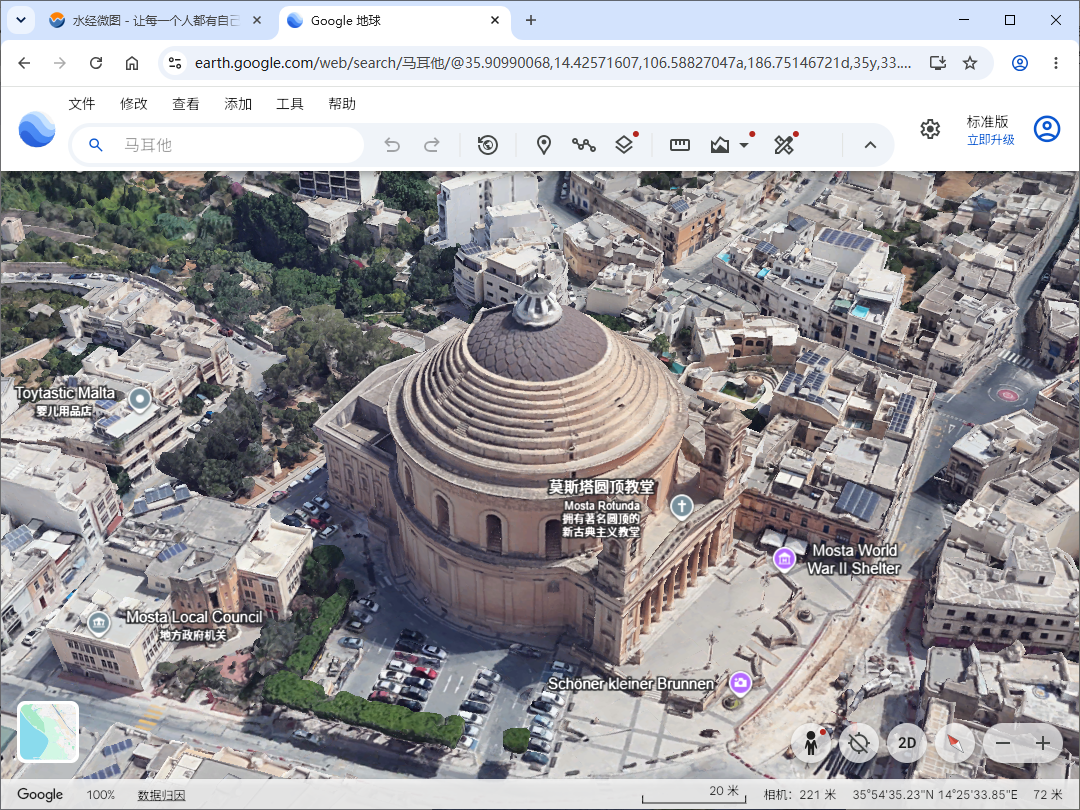This screenshot has width=1080, height=810.
Task: Open the 帮助 menu
Action: click(342, 104)
